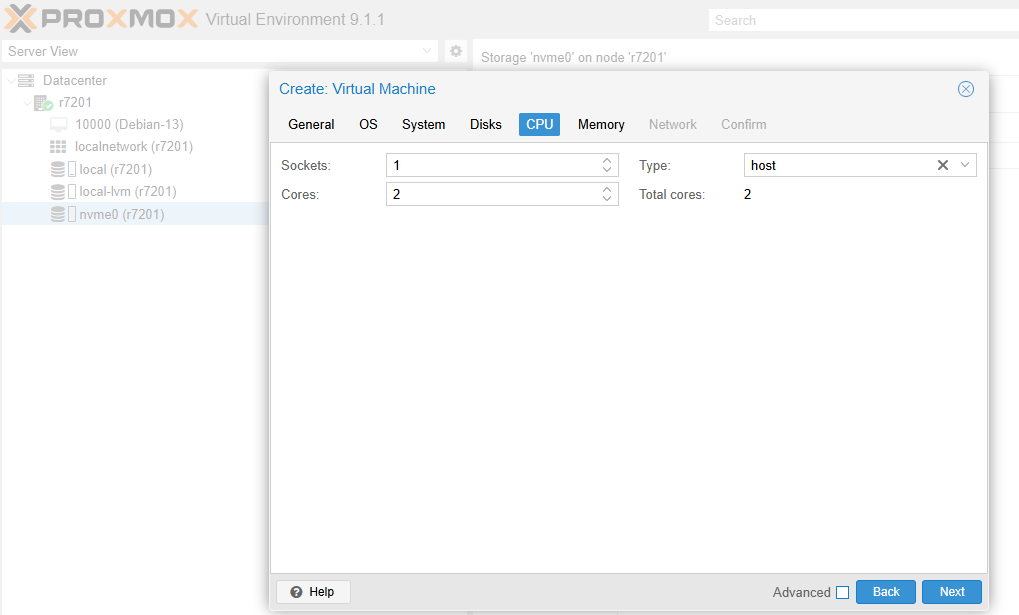Increase the Cores value with the stepper

point(607,189)
